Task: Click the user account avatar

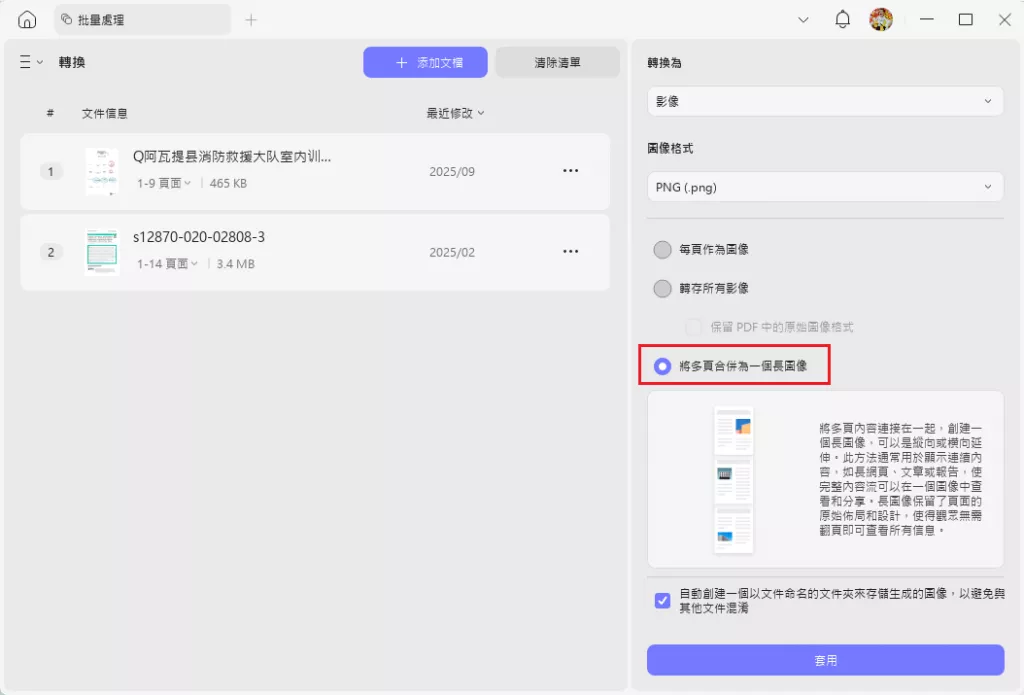Action: tap(880, 19)
